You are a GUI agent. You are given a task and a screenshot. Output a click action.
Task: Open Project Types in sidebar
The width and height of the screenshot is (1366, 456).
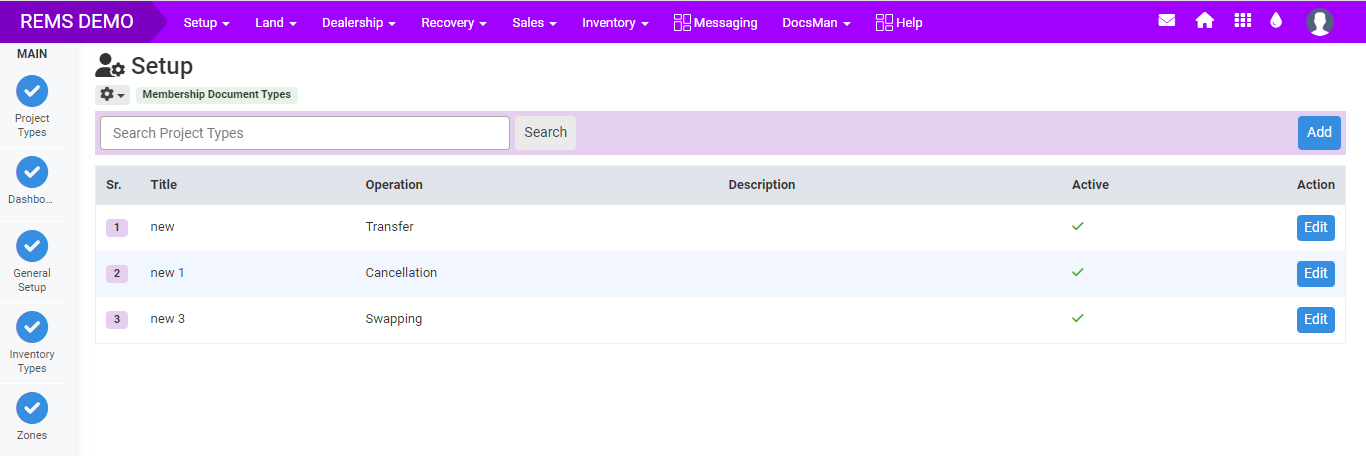click(x=32, y=91)
